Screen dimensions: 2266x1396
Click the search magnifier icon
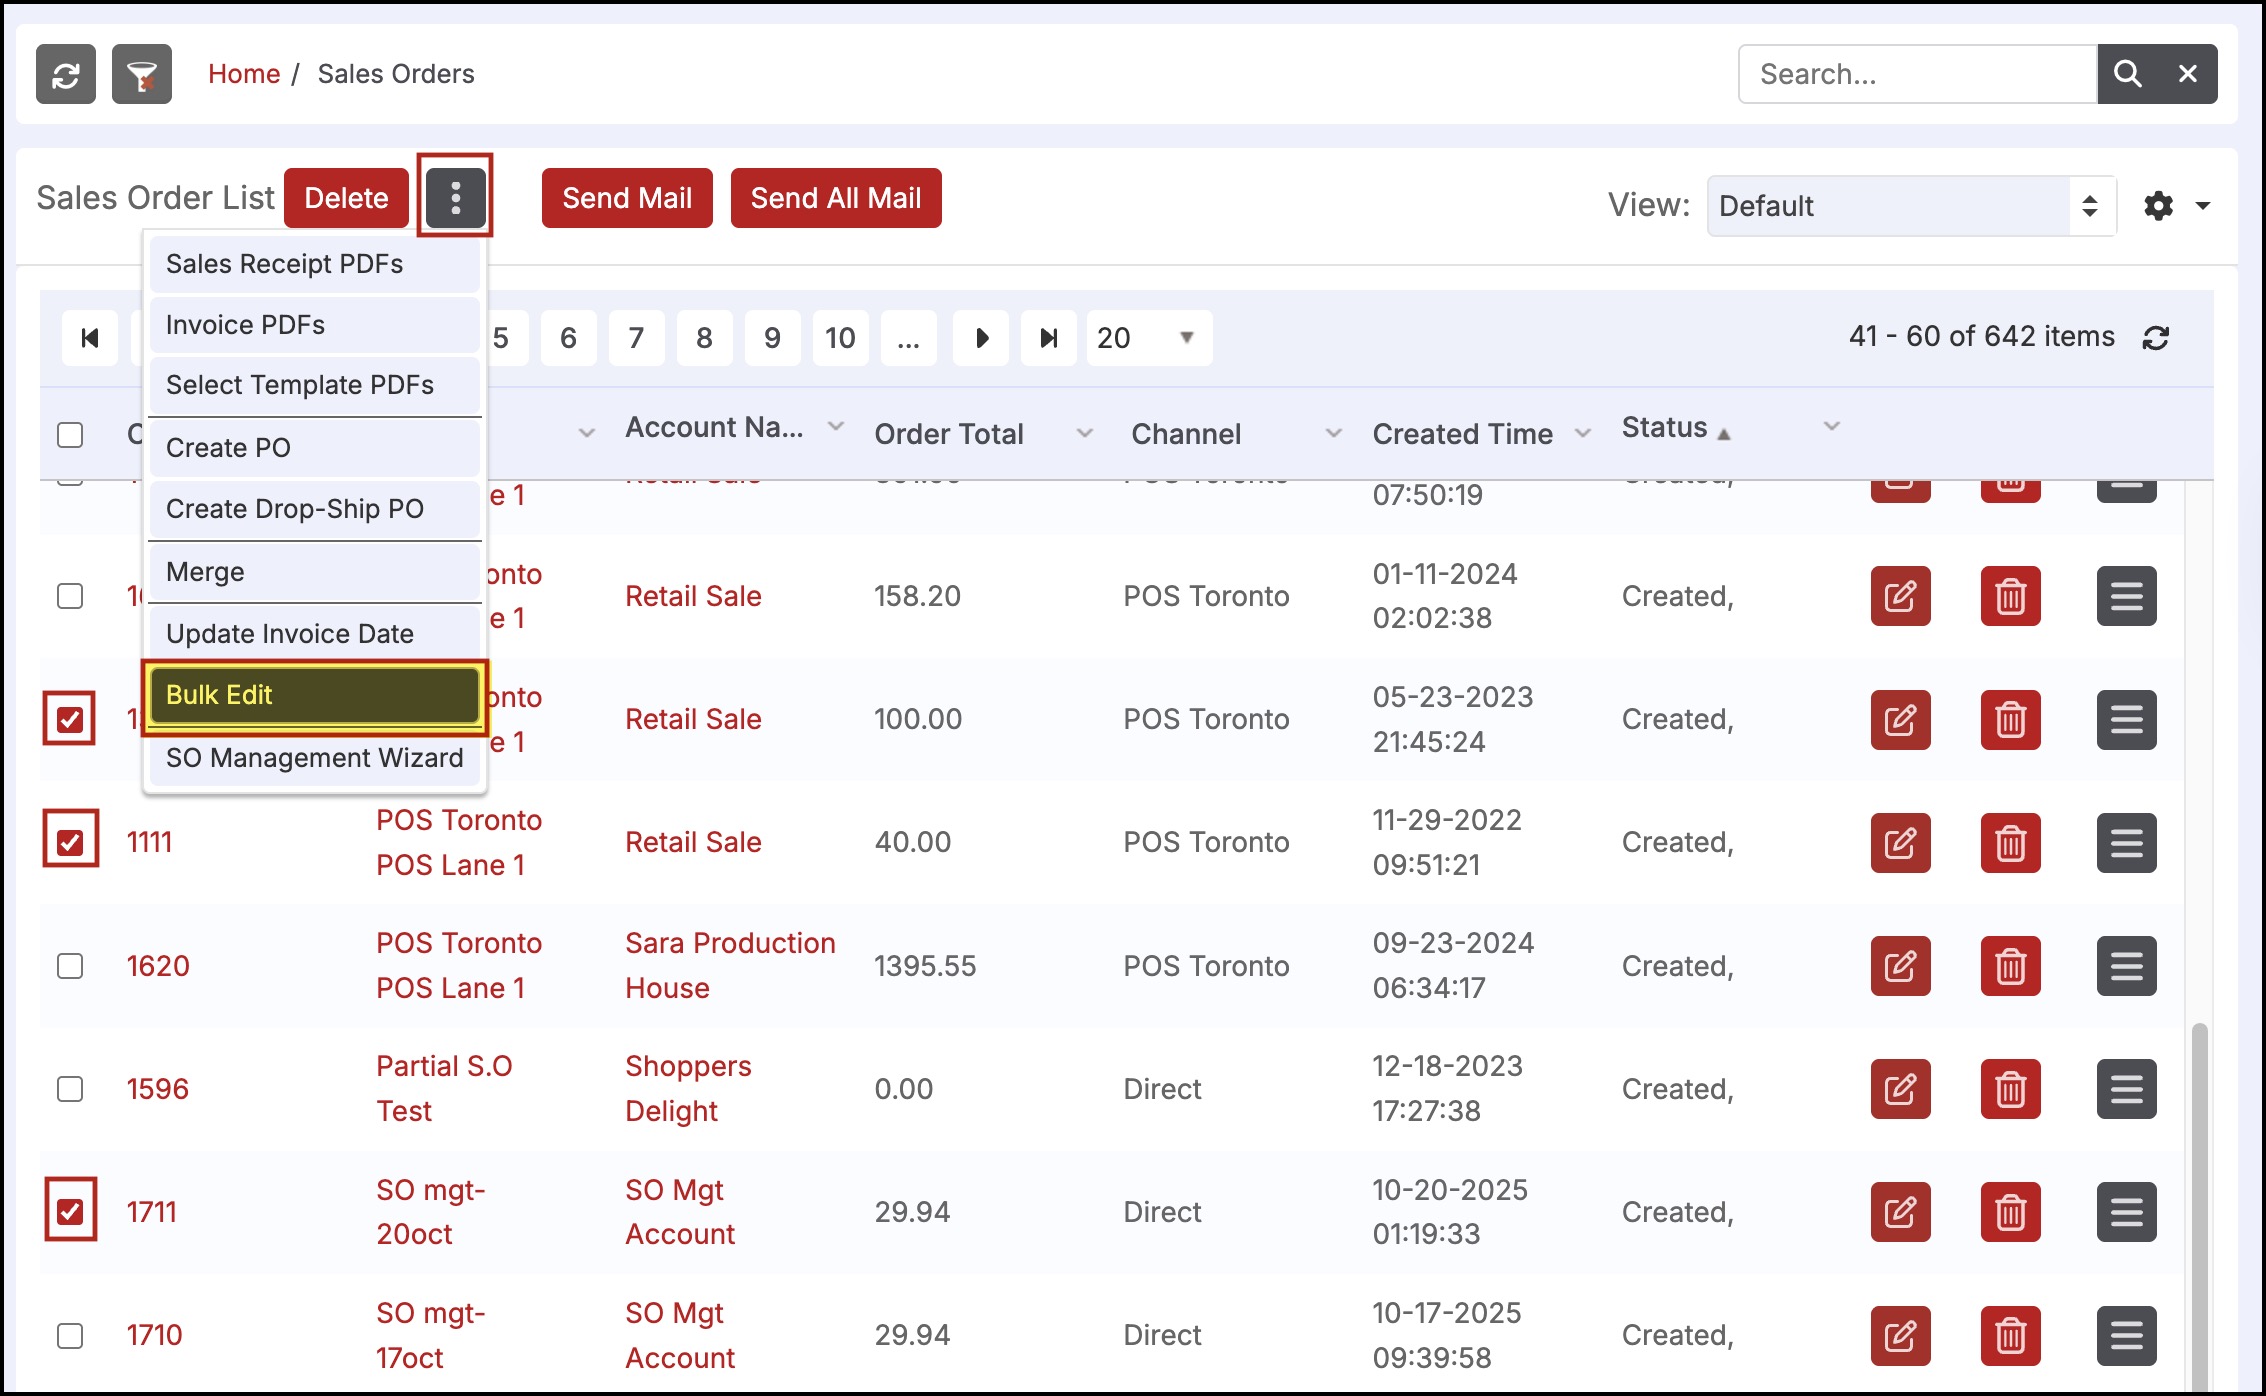point(2127,74)
